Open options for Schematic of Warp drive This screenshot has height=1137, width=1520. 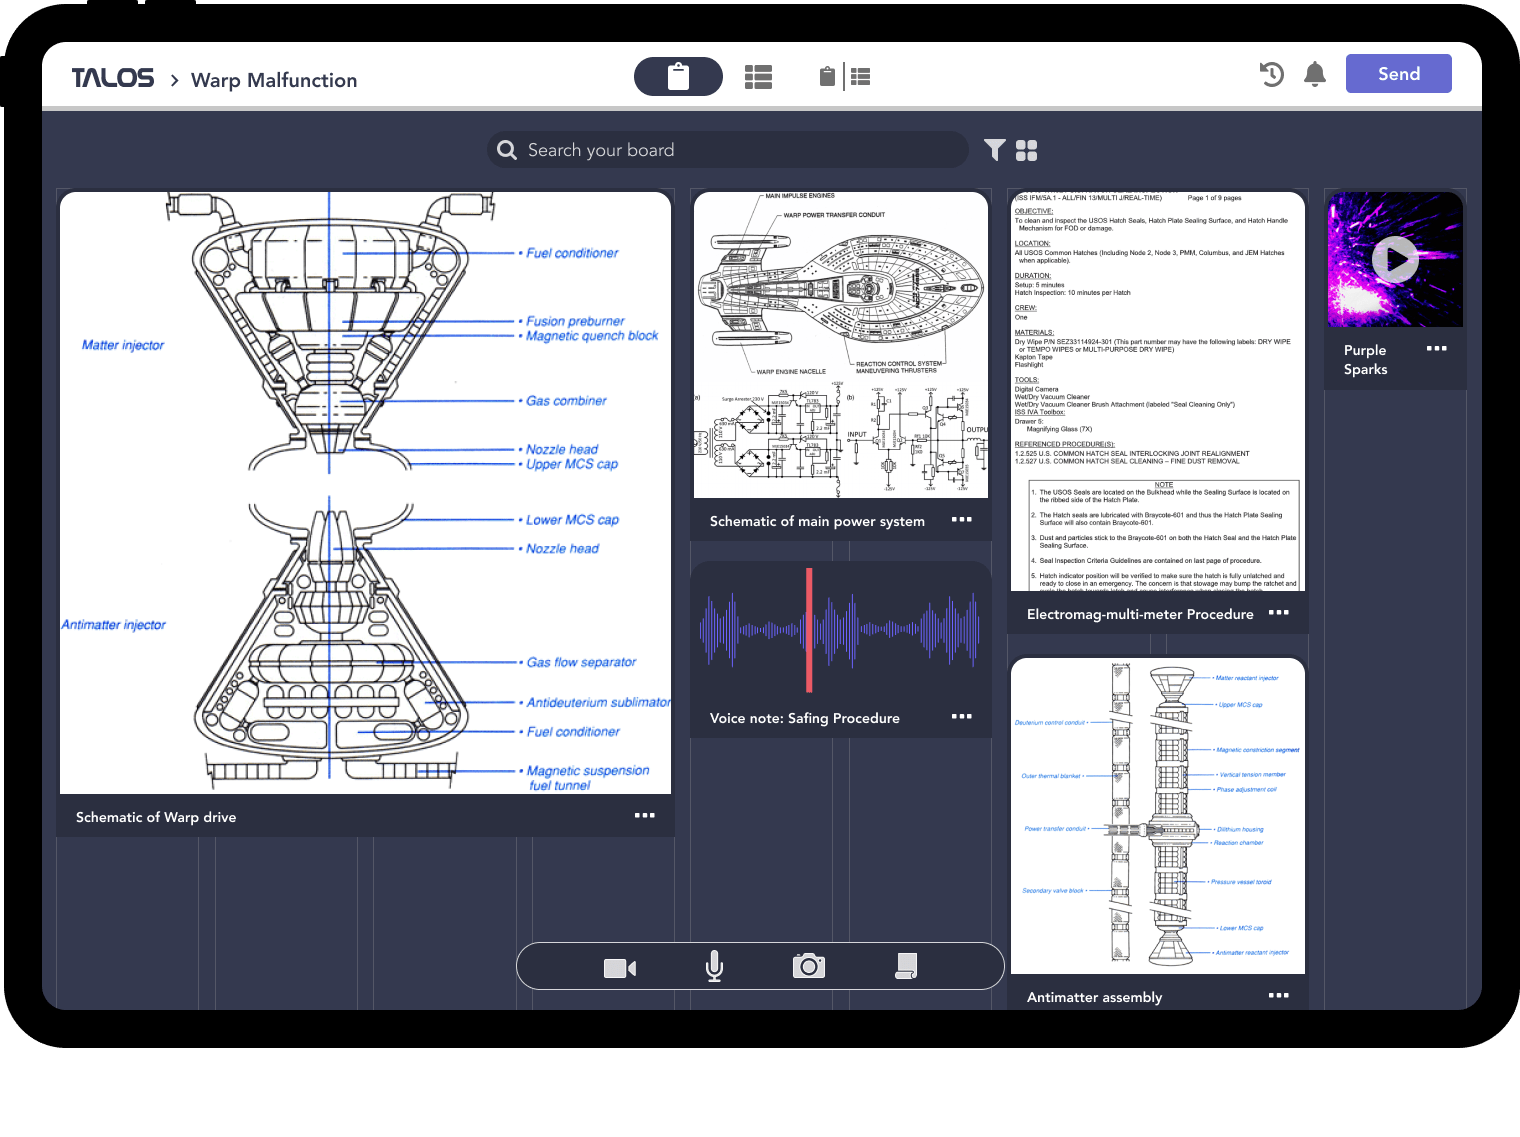tap(645, 816)
